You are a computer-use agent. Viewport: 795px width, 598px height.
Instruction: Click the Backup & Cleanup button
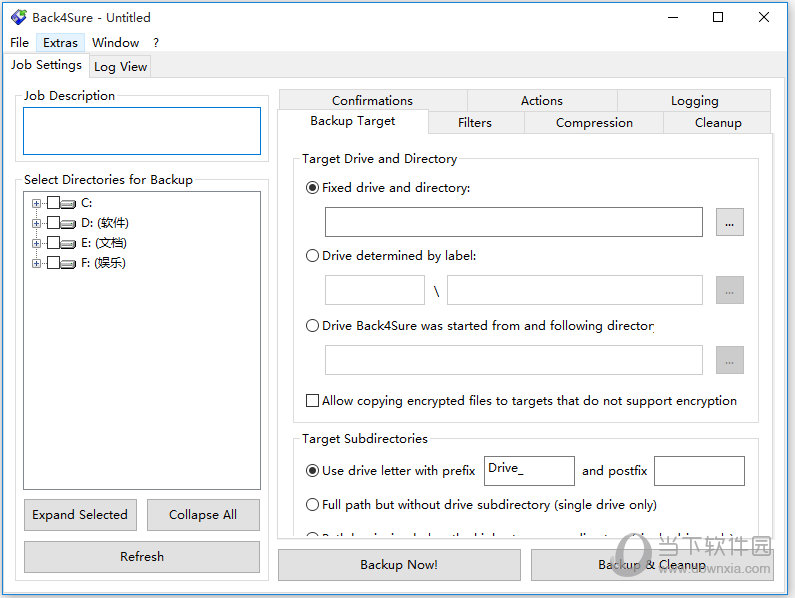coord(652,565)
